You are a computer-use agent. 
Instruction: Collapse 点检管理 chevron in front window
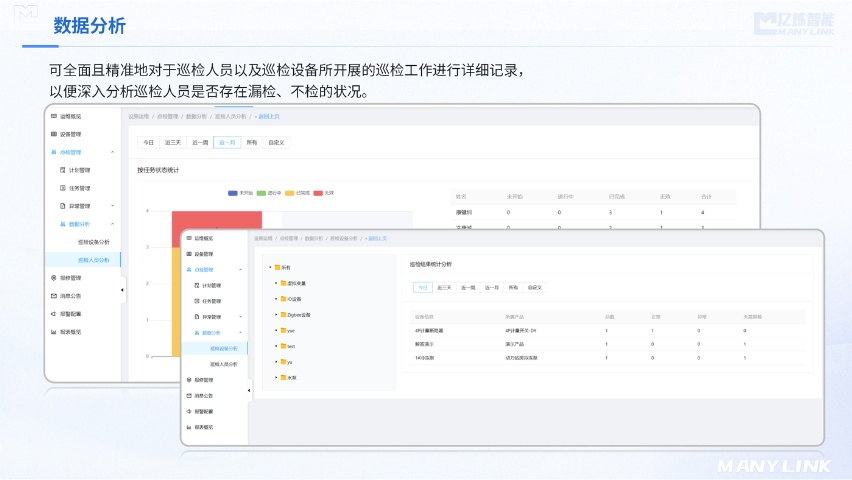click(x=240, y=270)
